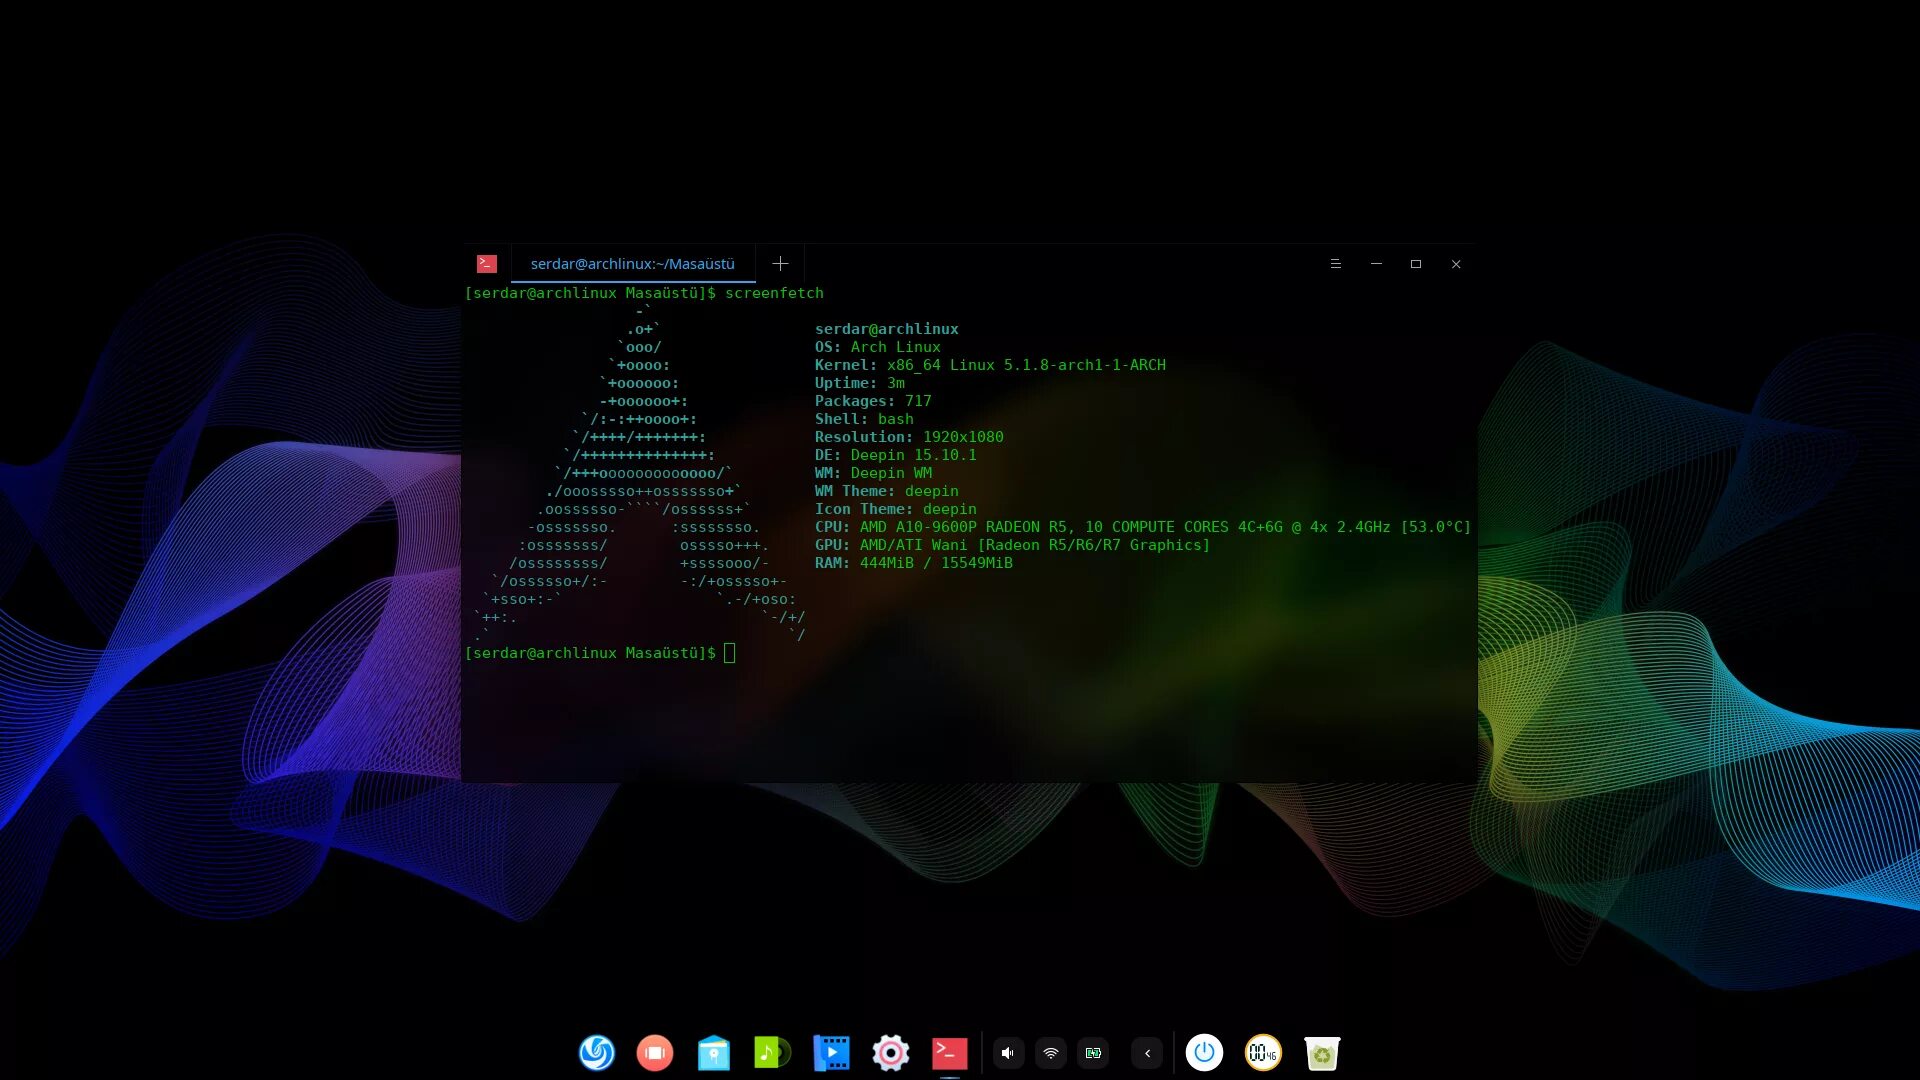
Task: Click the terminal app icon in titlebar
Action: click(487, 264)
